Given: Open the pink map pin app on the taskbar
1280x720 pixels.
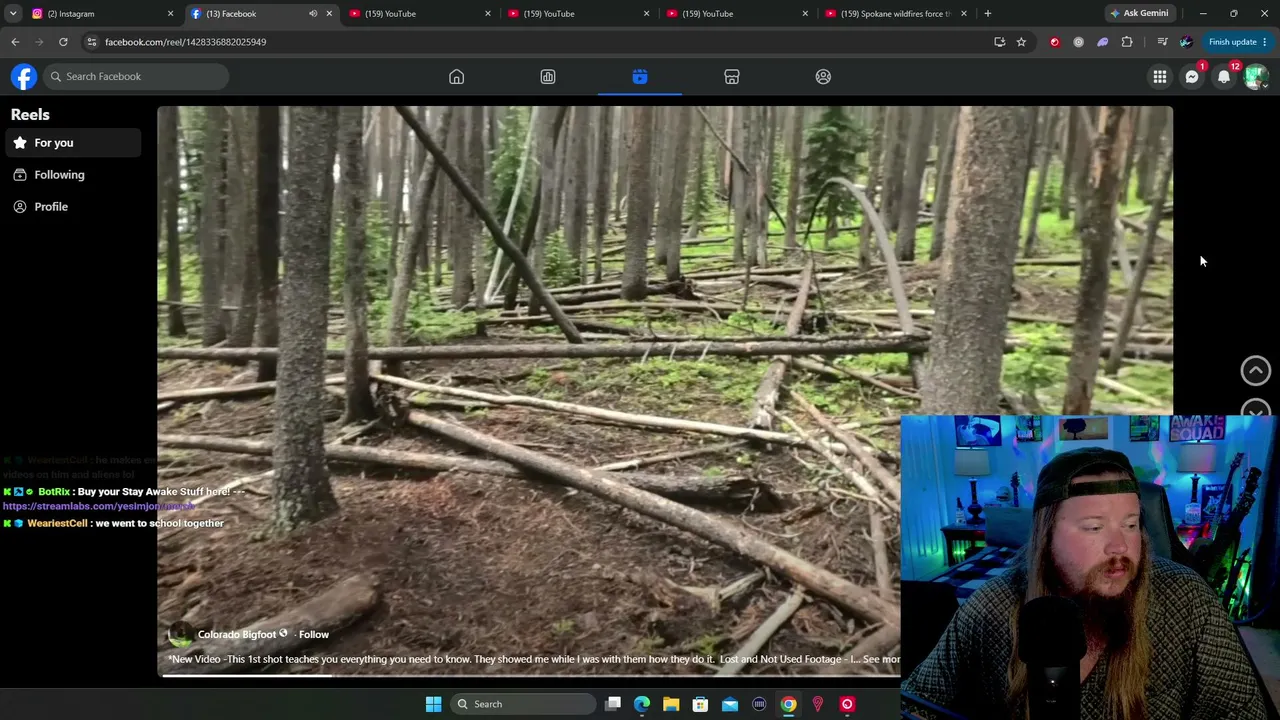Looking at the screenshot, I should [818, 704].
